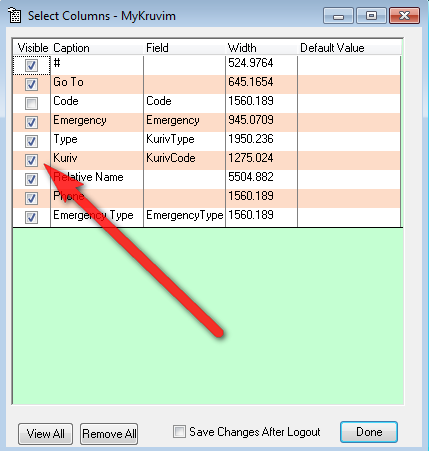Uncheck Relative Name visible checkbox
The height and width of the screenshot is (451, 429).
[x=31, y=179]
